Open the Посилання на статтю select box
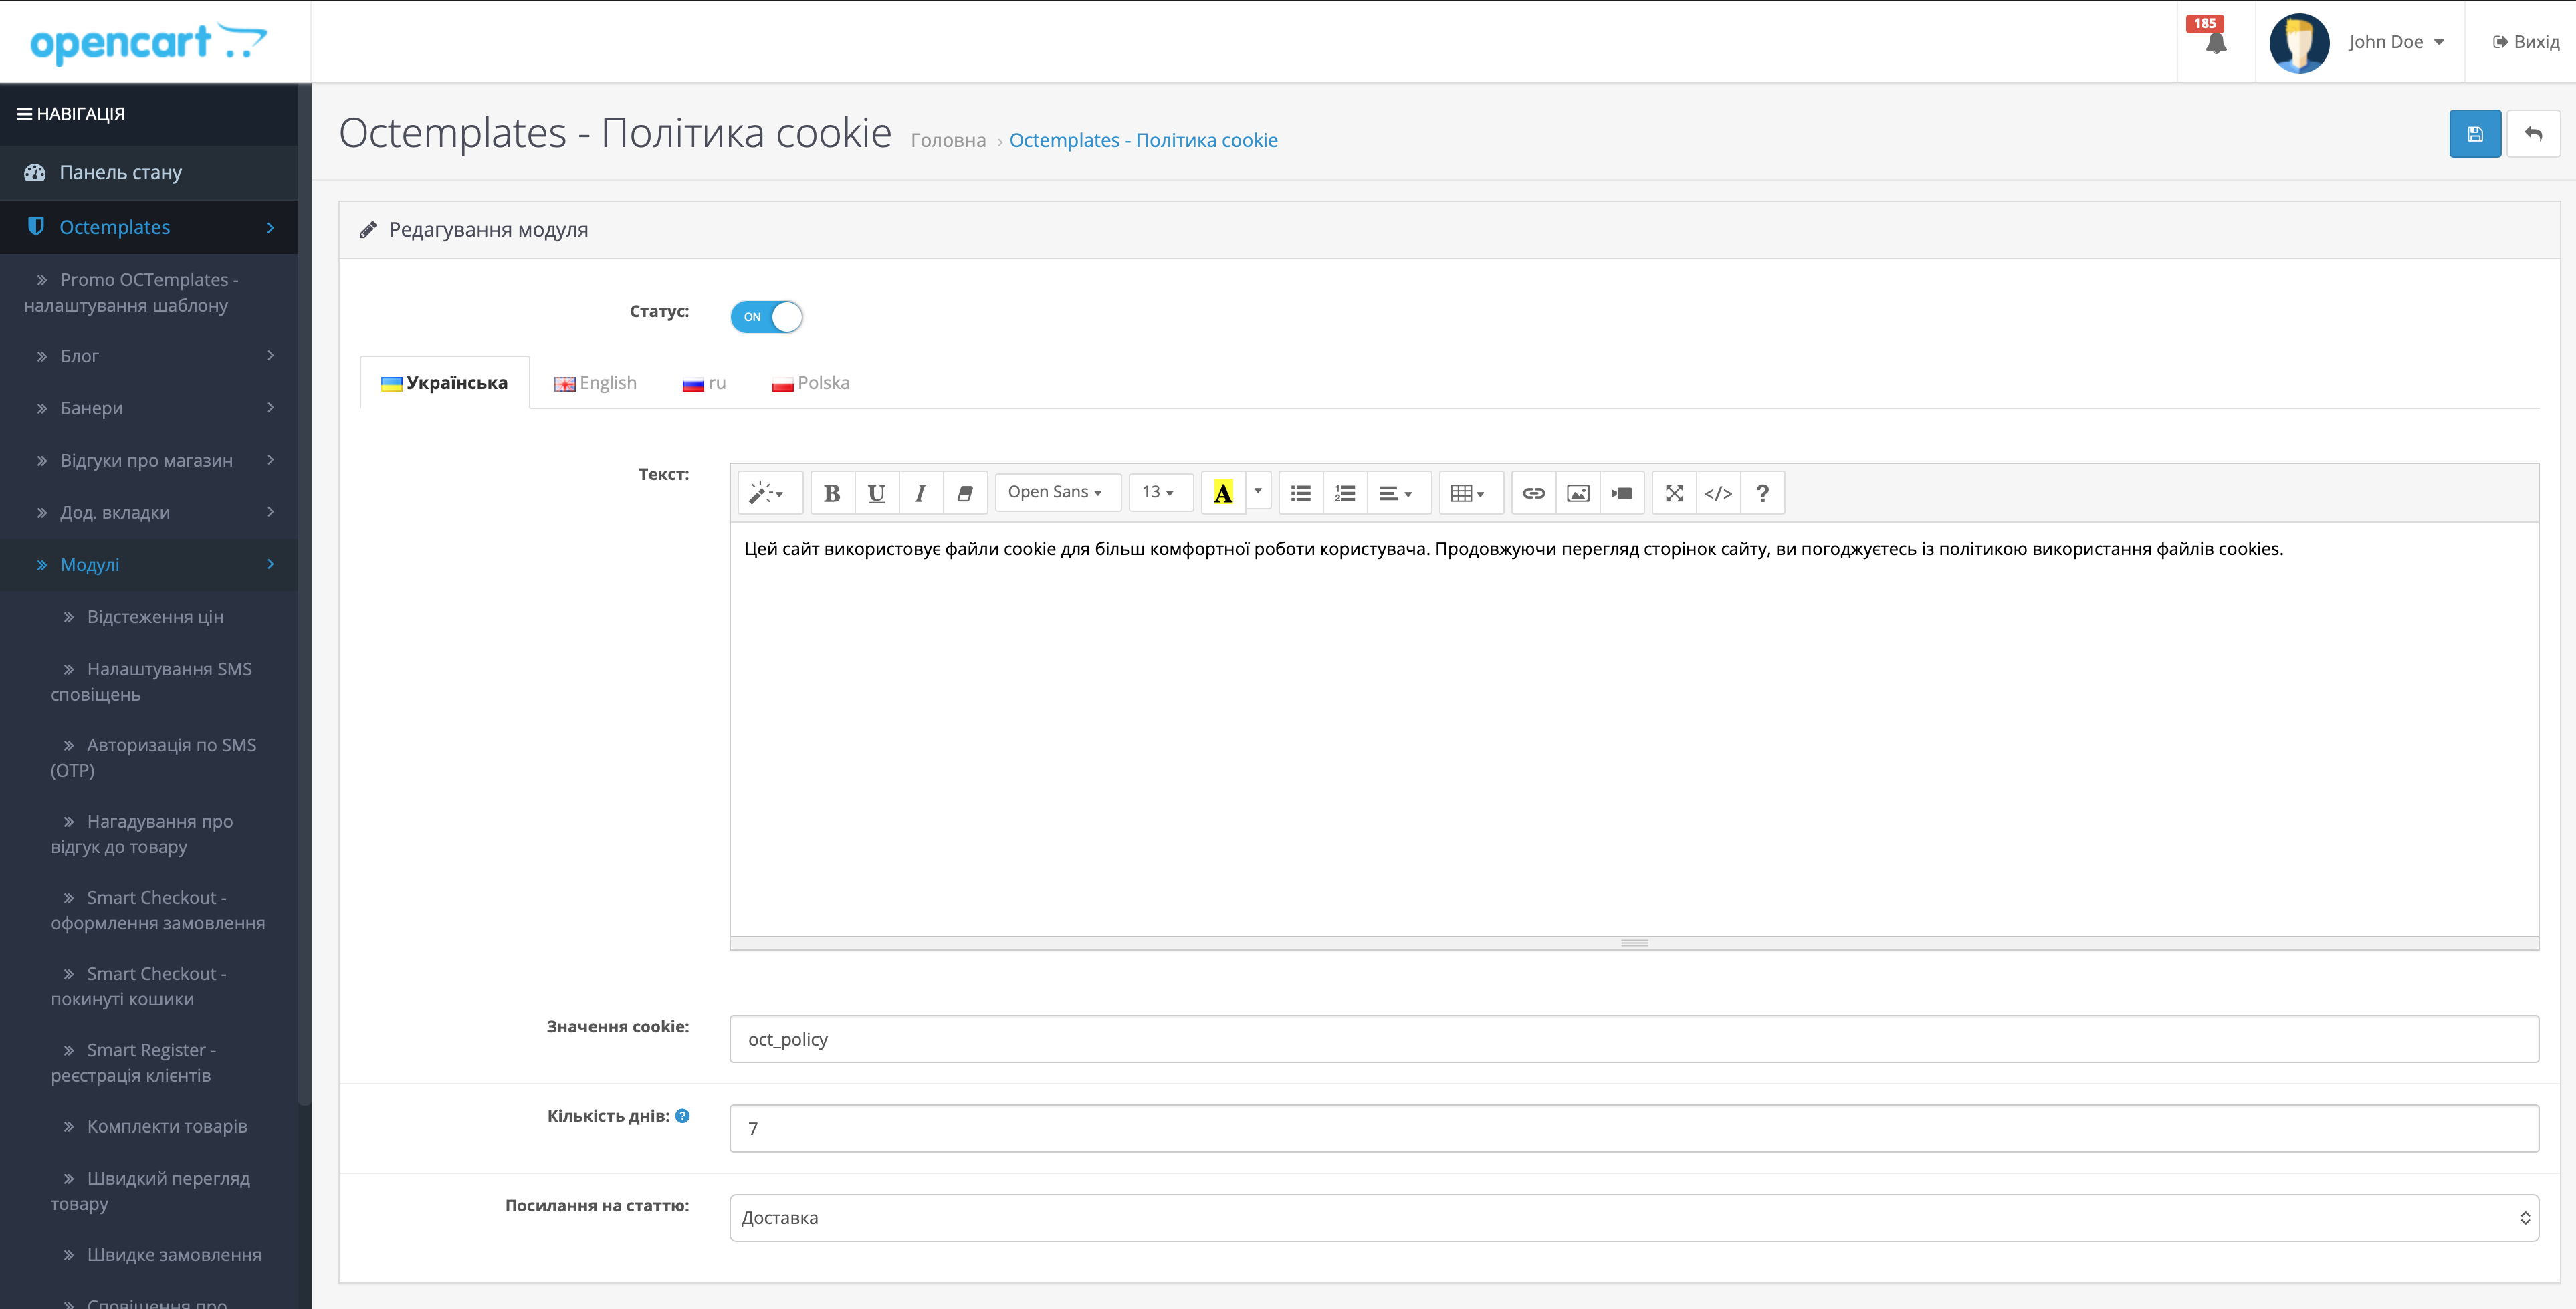The image size is (2576, 1309). click(x=1633, y=1217)
